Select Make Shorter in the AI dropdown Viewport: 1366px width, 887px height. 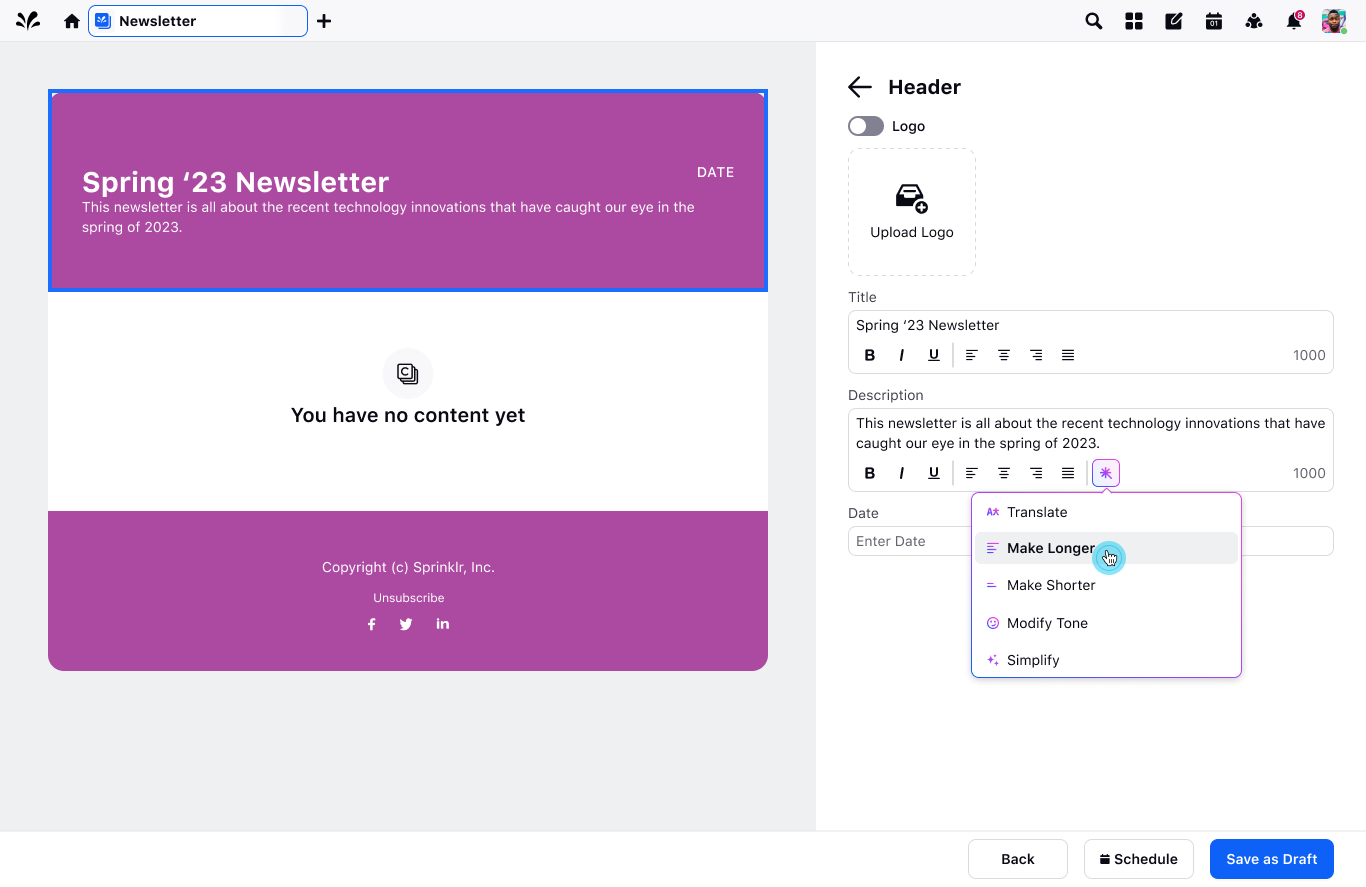(1051, 585)
